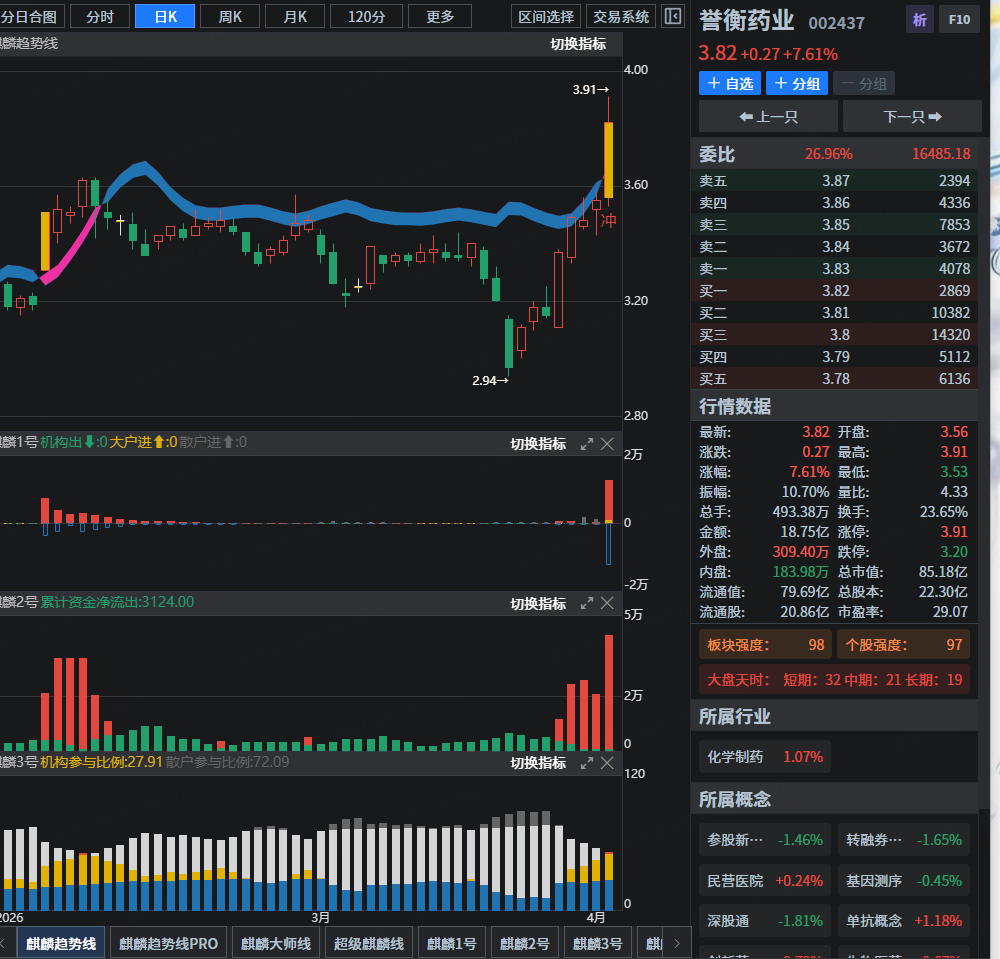This screenshot has width=1000, height=959.
Task: Go to next stock 下一只
Action: coord(911,116)
